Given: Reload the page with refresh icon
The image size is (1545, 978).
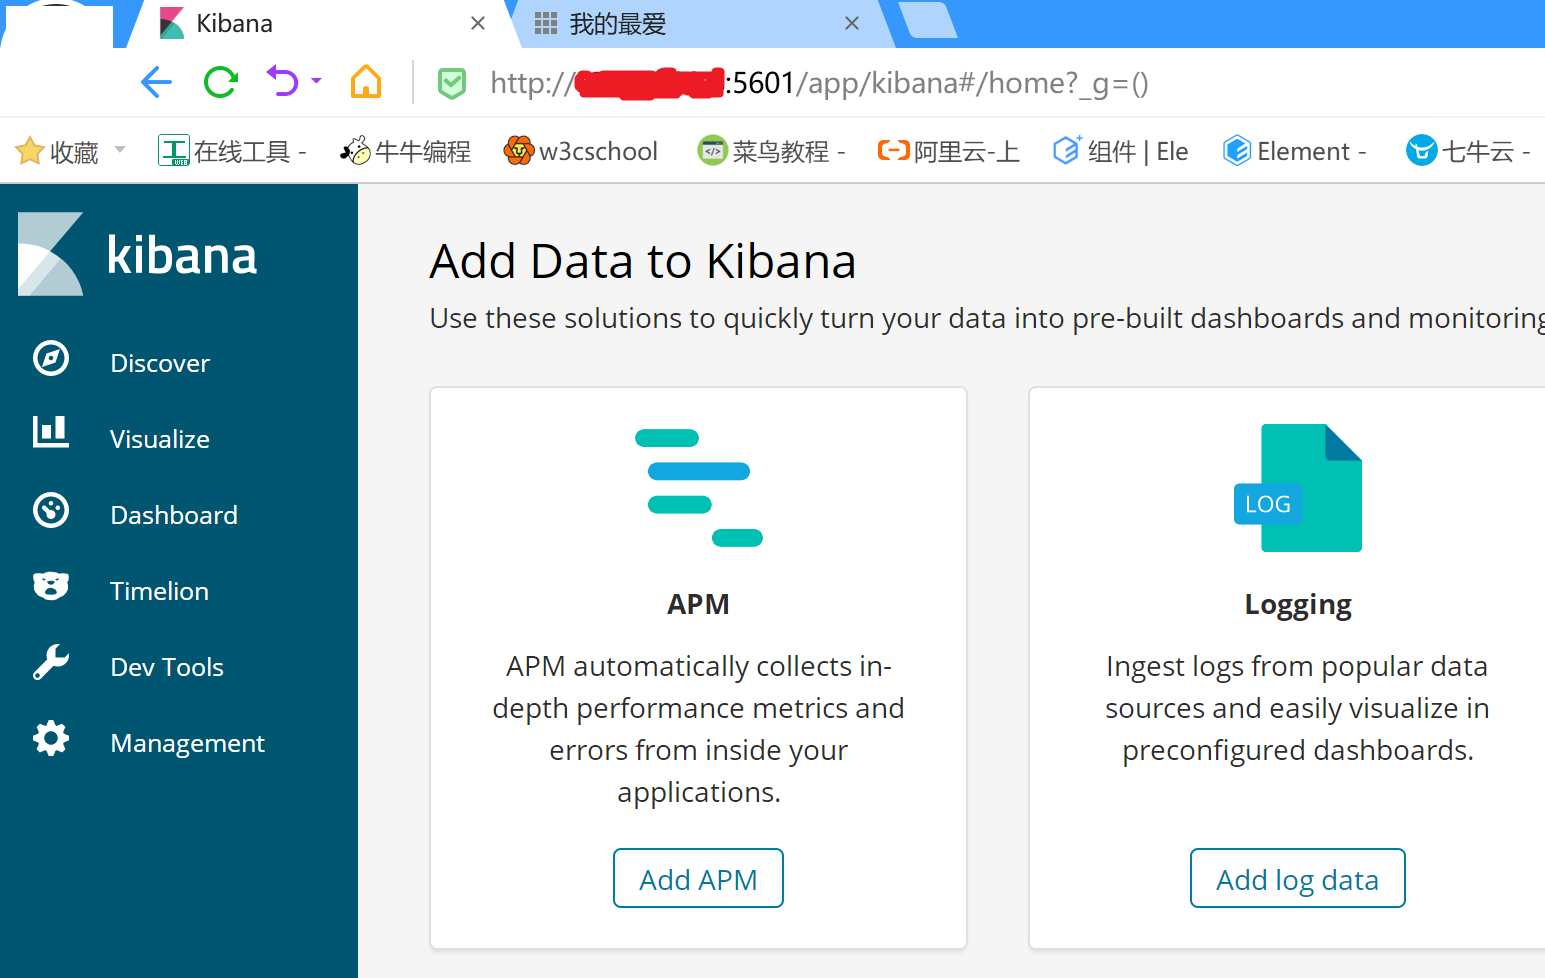Looking at the screenshot, I should pyautogui.click(x=220, y=82).
